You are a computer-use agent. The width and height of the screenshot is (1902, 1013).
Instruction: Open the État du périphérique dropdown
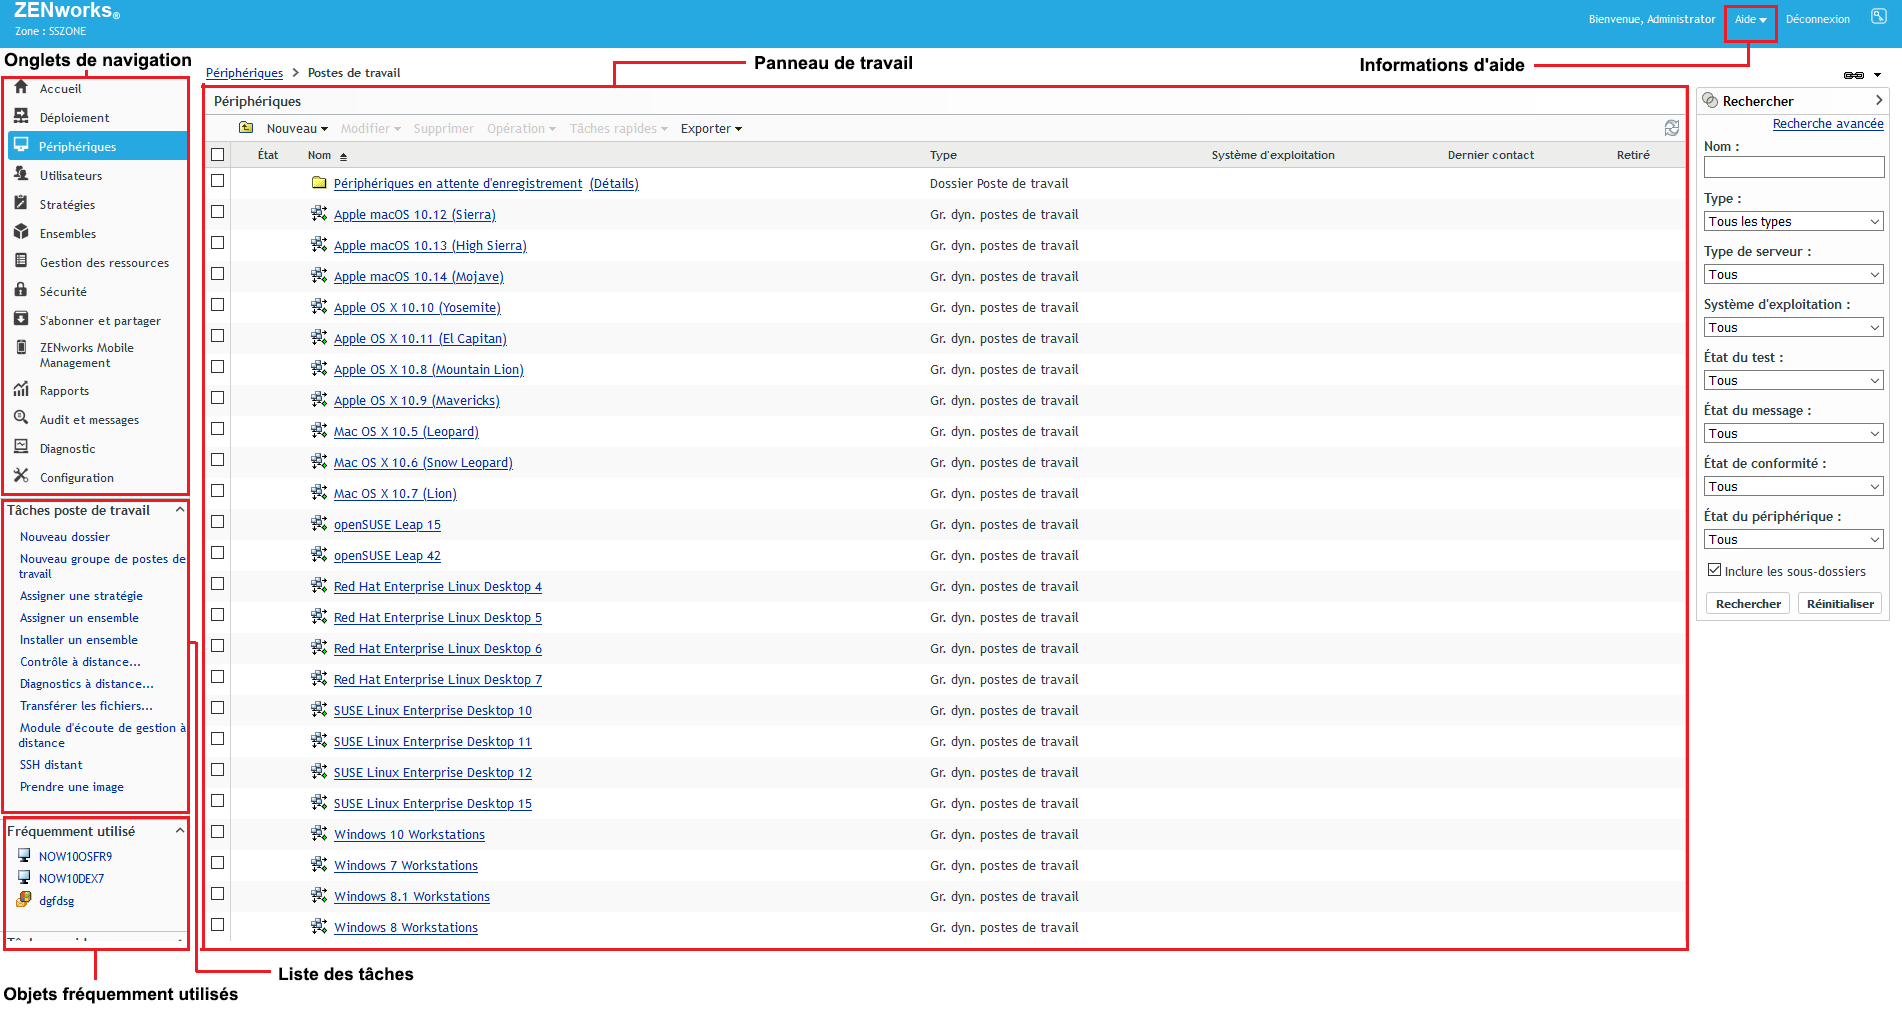[1794, 539]
